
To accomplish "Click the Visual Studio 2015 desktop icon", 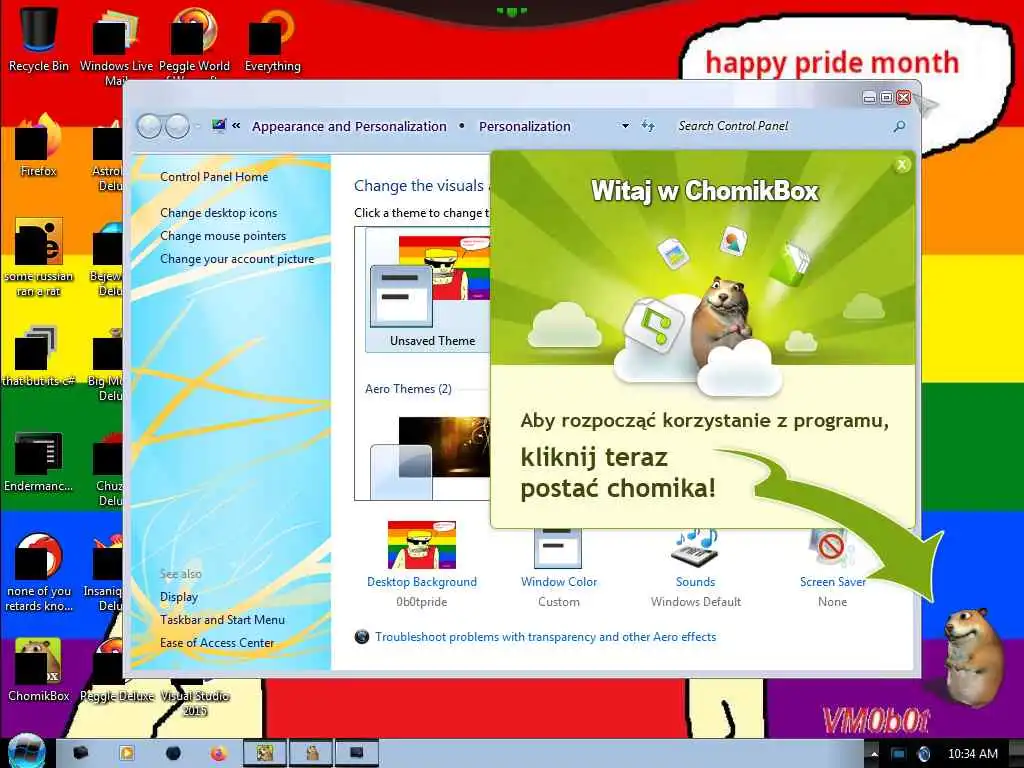I will pyautogui.click(x=194, y=697).
